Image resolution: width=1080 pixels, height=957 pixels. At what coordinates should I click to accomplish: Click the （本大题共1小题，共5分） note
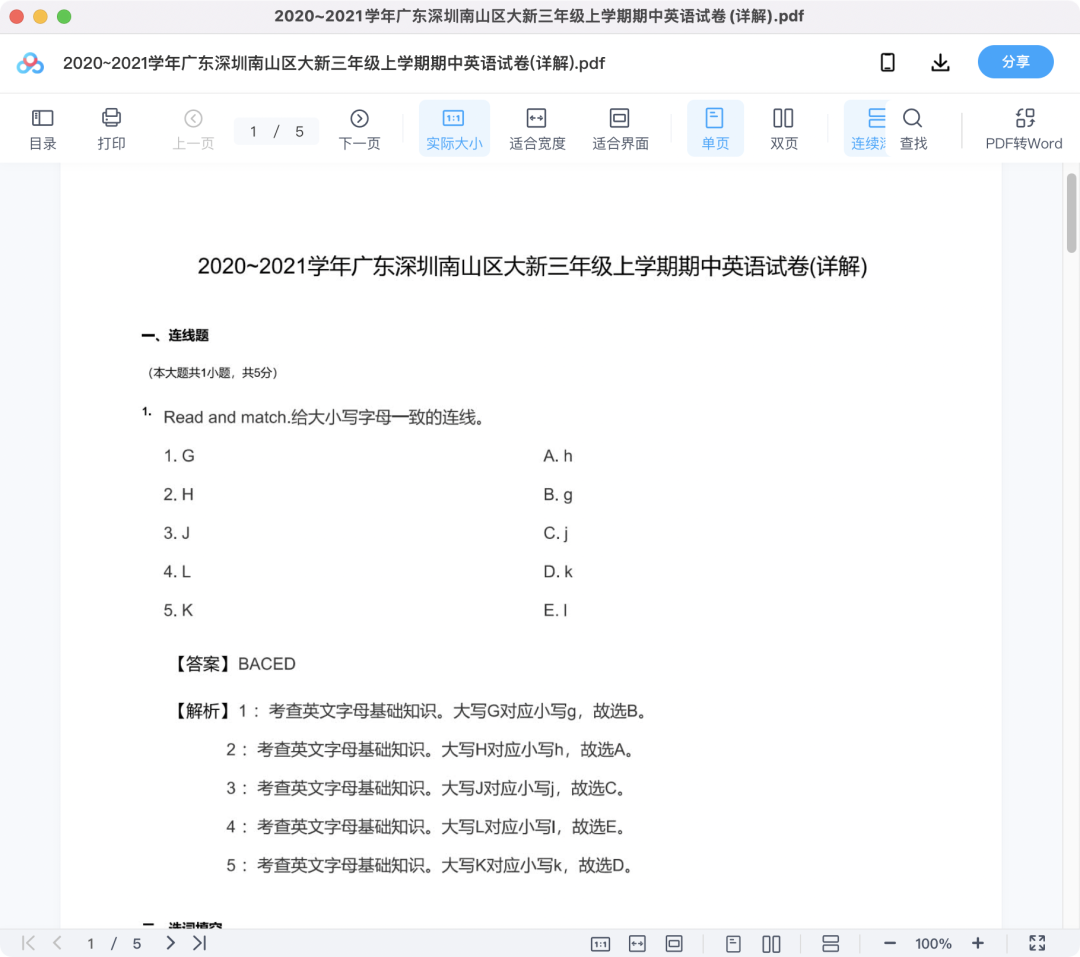[x=213, y=373]
